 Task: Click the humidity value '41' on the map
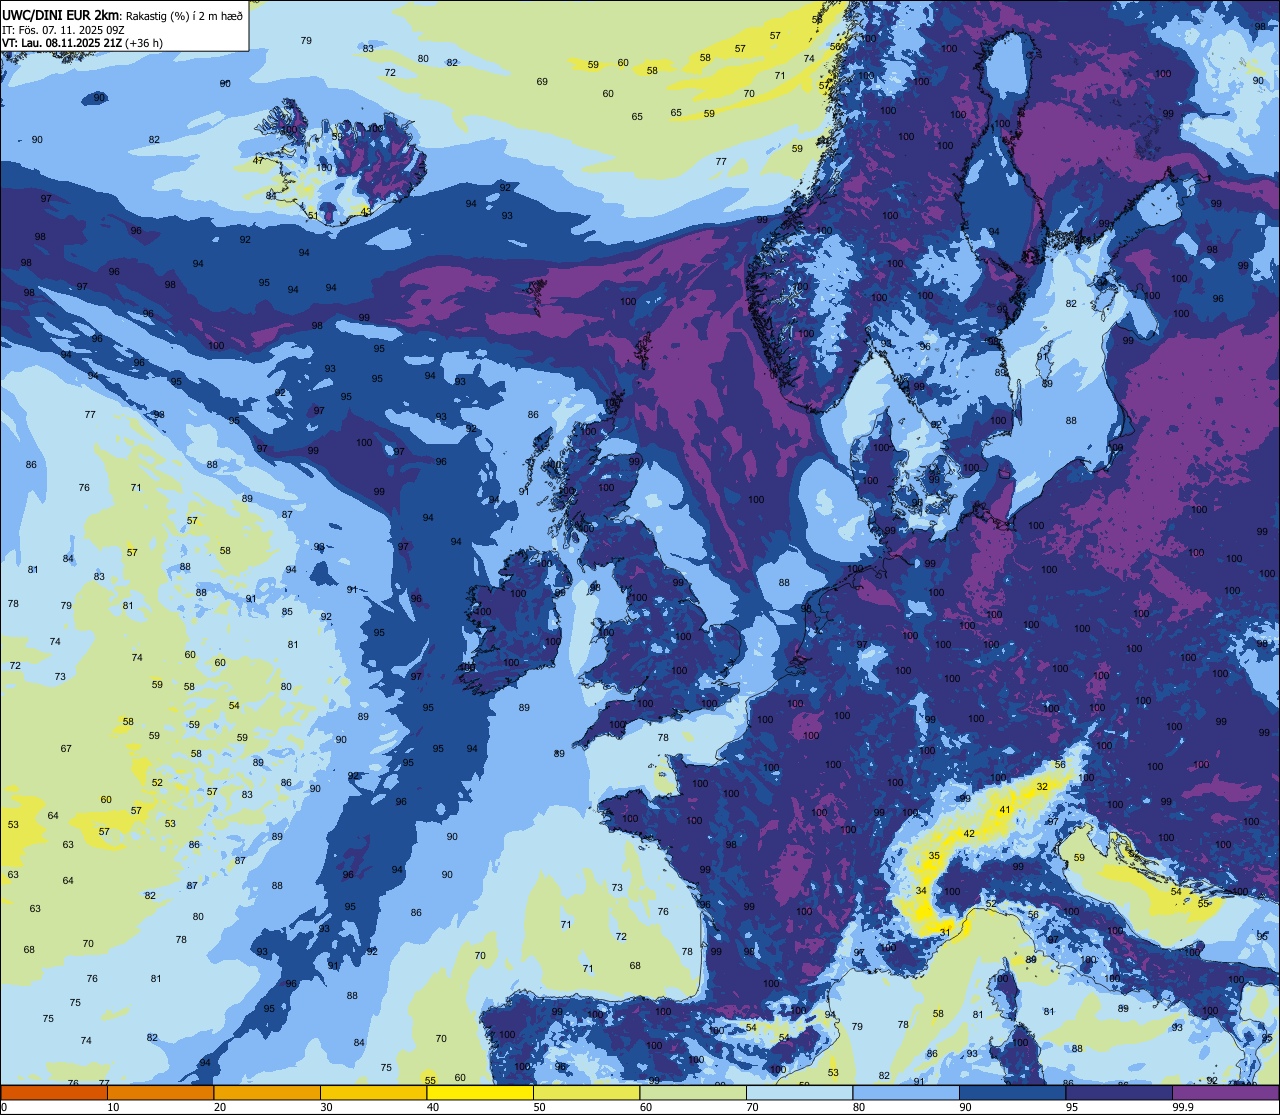pos(1005,809)
